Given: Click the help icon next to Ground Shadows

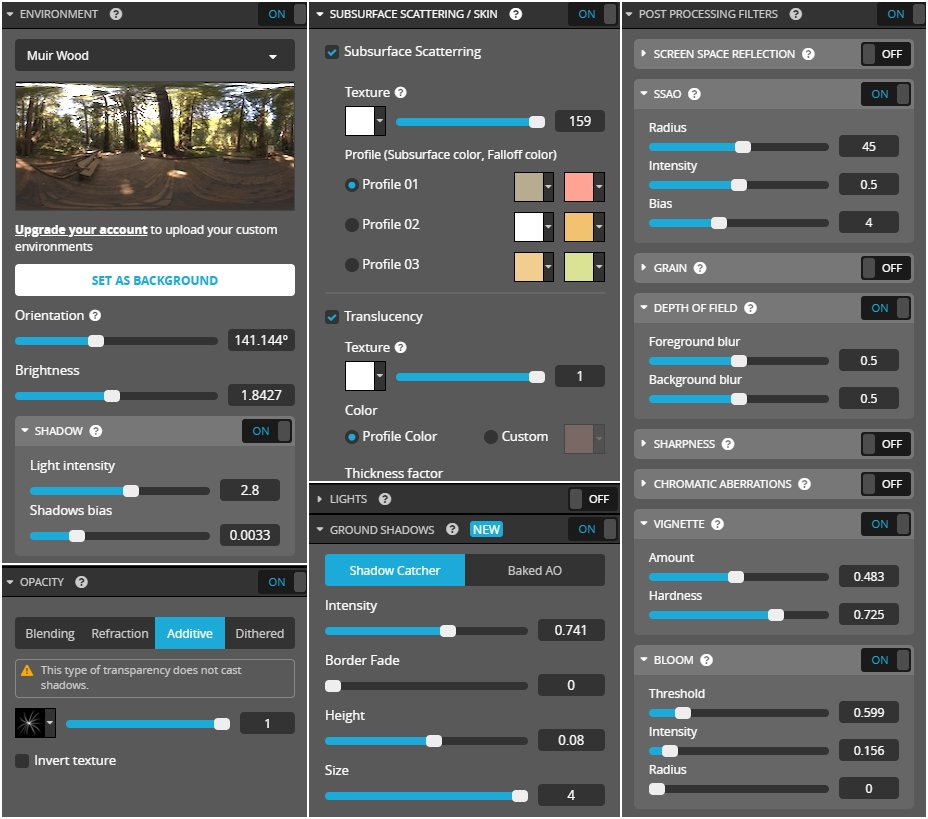Looking at the screenshot, I should coord(452,529).
